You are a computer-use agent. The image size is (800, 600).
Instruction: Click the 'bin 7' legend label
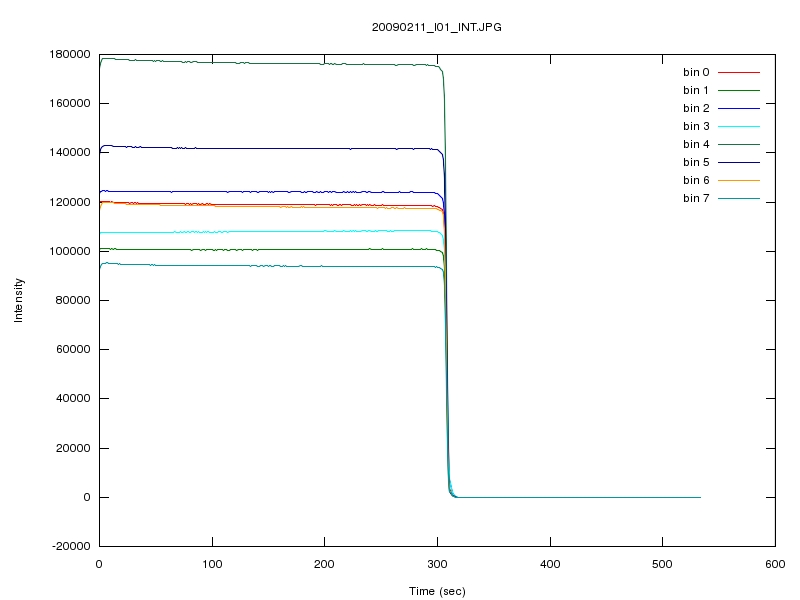(696, 198)
